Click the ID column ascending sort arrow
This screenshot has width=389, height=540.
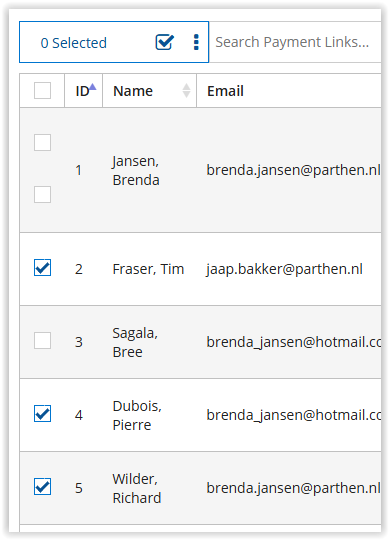93,87
